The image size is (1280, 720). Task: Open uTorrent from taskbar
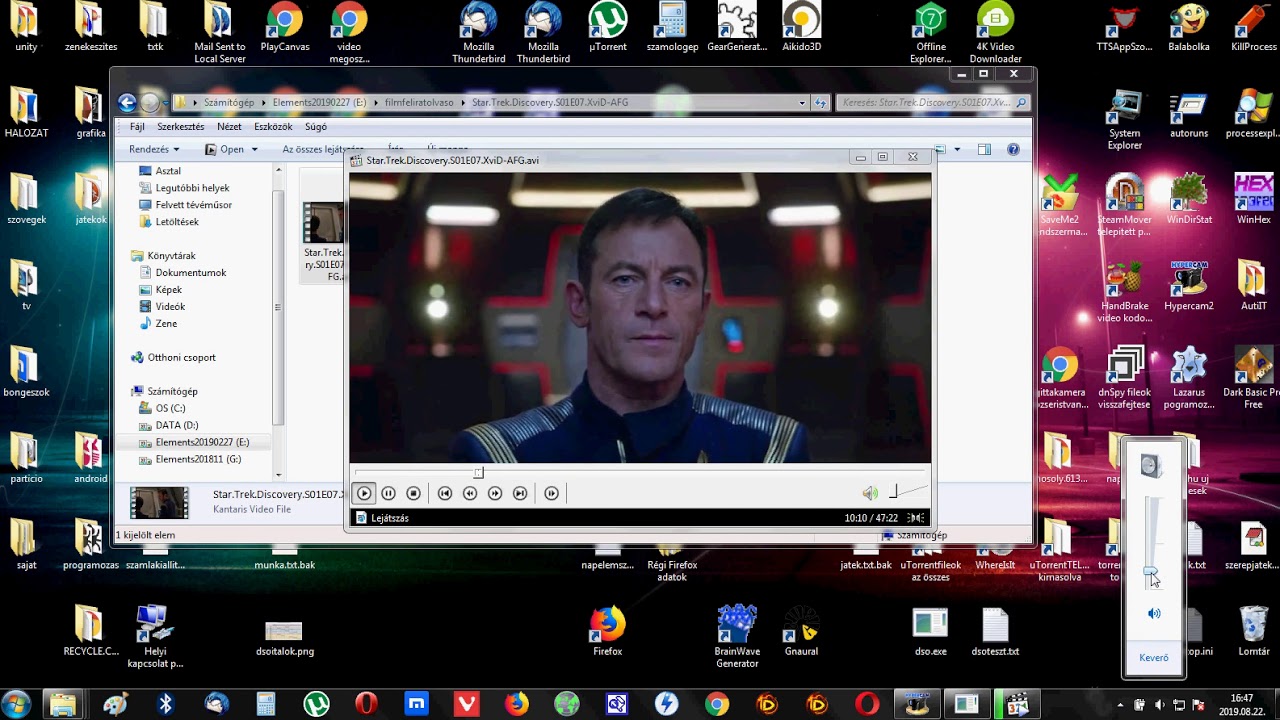tap(317, 704)
